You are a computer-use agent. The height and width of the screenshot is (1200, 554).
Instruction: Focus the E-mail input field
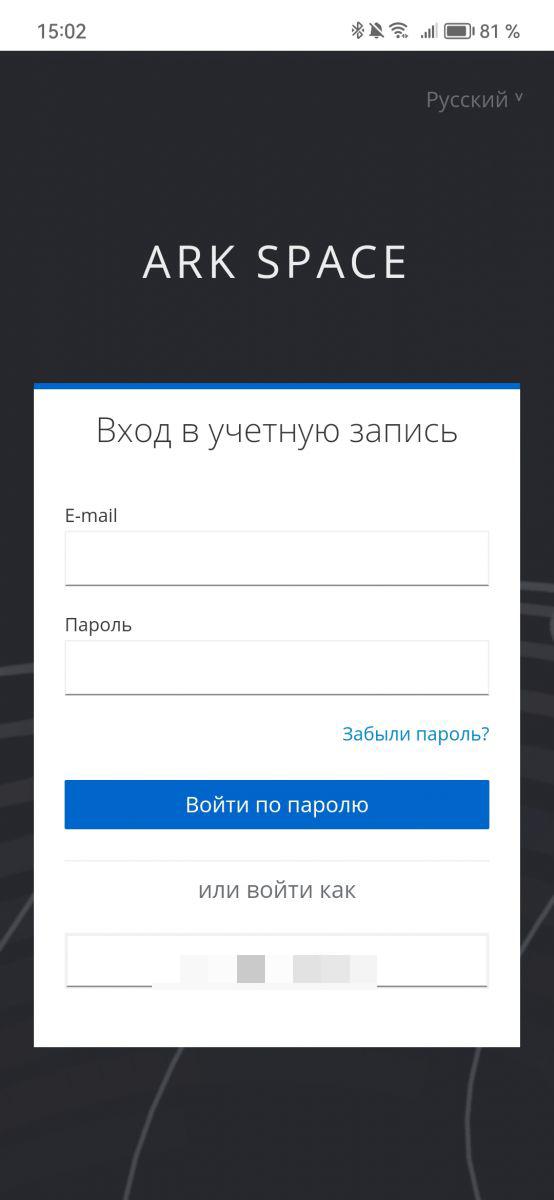[x=277, y=558]
